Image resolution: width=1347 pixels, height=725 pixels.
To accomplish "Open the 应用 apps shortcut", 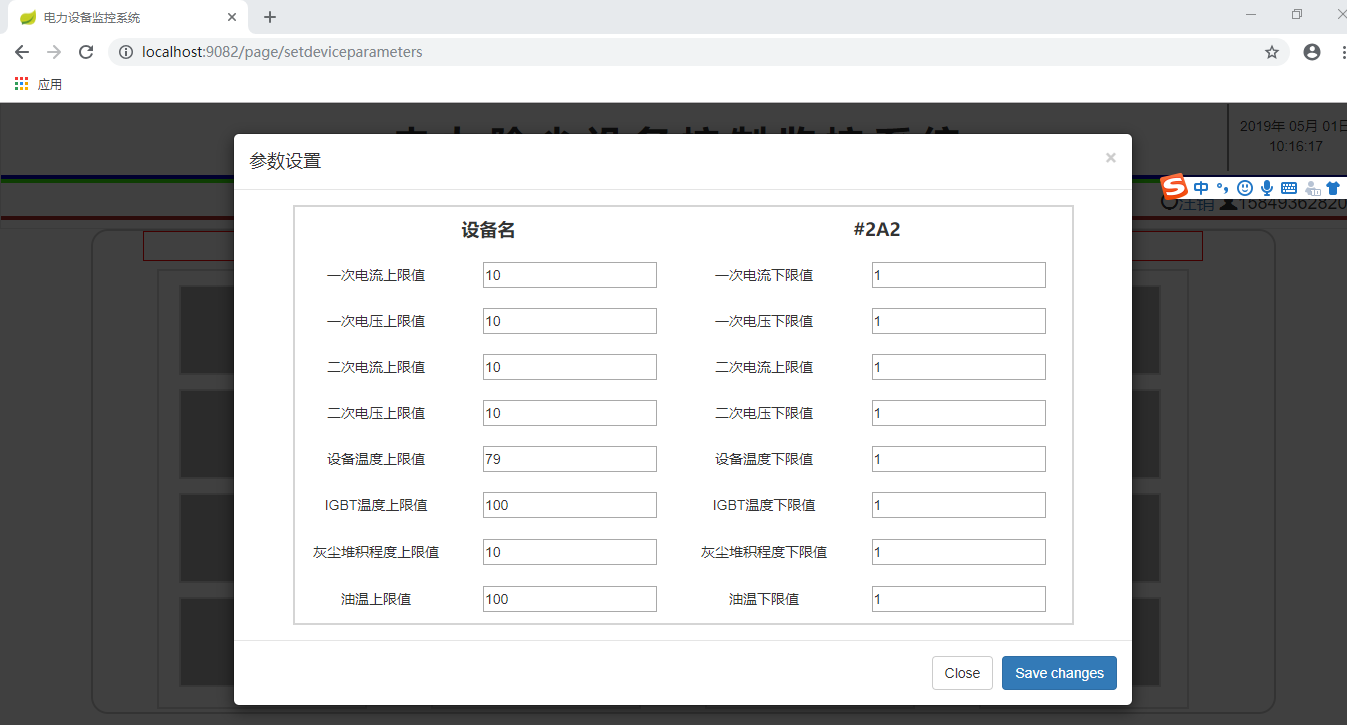I will tap(39, 85).
